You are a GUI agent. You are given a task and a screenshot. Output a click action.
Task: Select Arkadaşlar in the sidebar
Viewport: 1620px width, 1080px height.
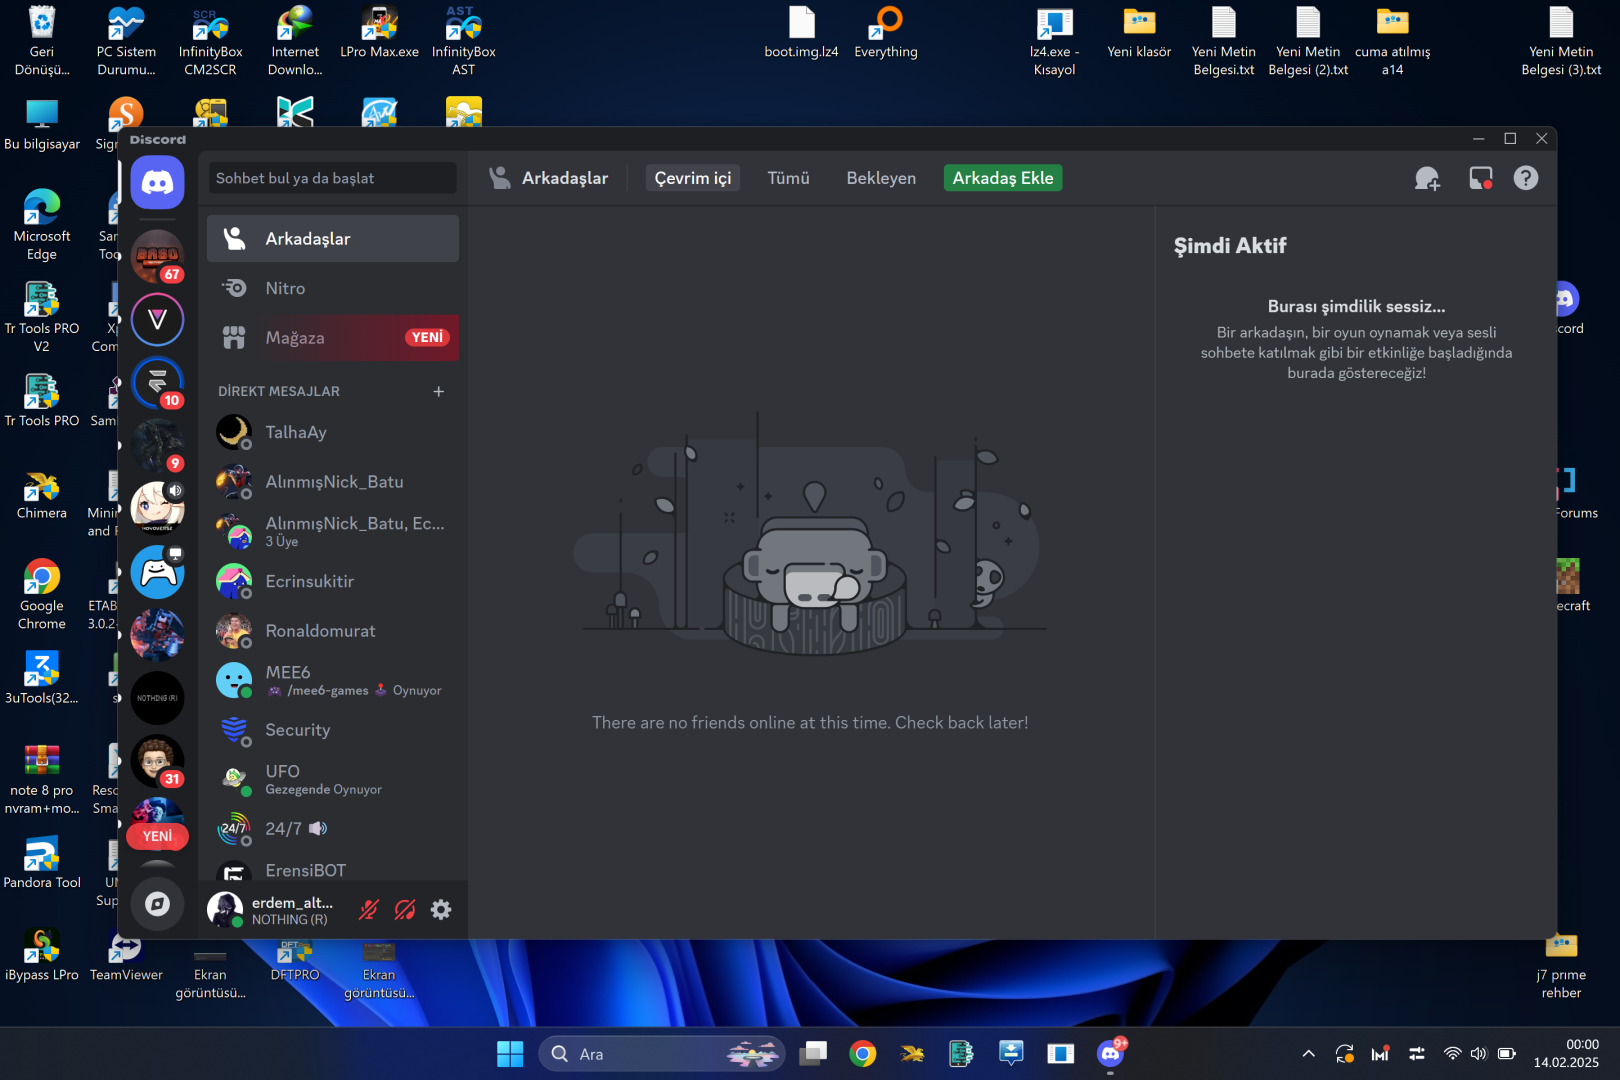(333, 239)
